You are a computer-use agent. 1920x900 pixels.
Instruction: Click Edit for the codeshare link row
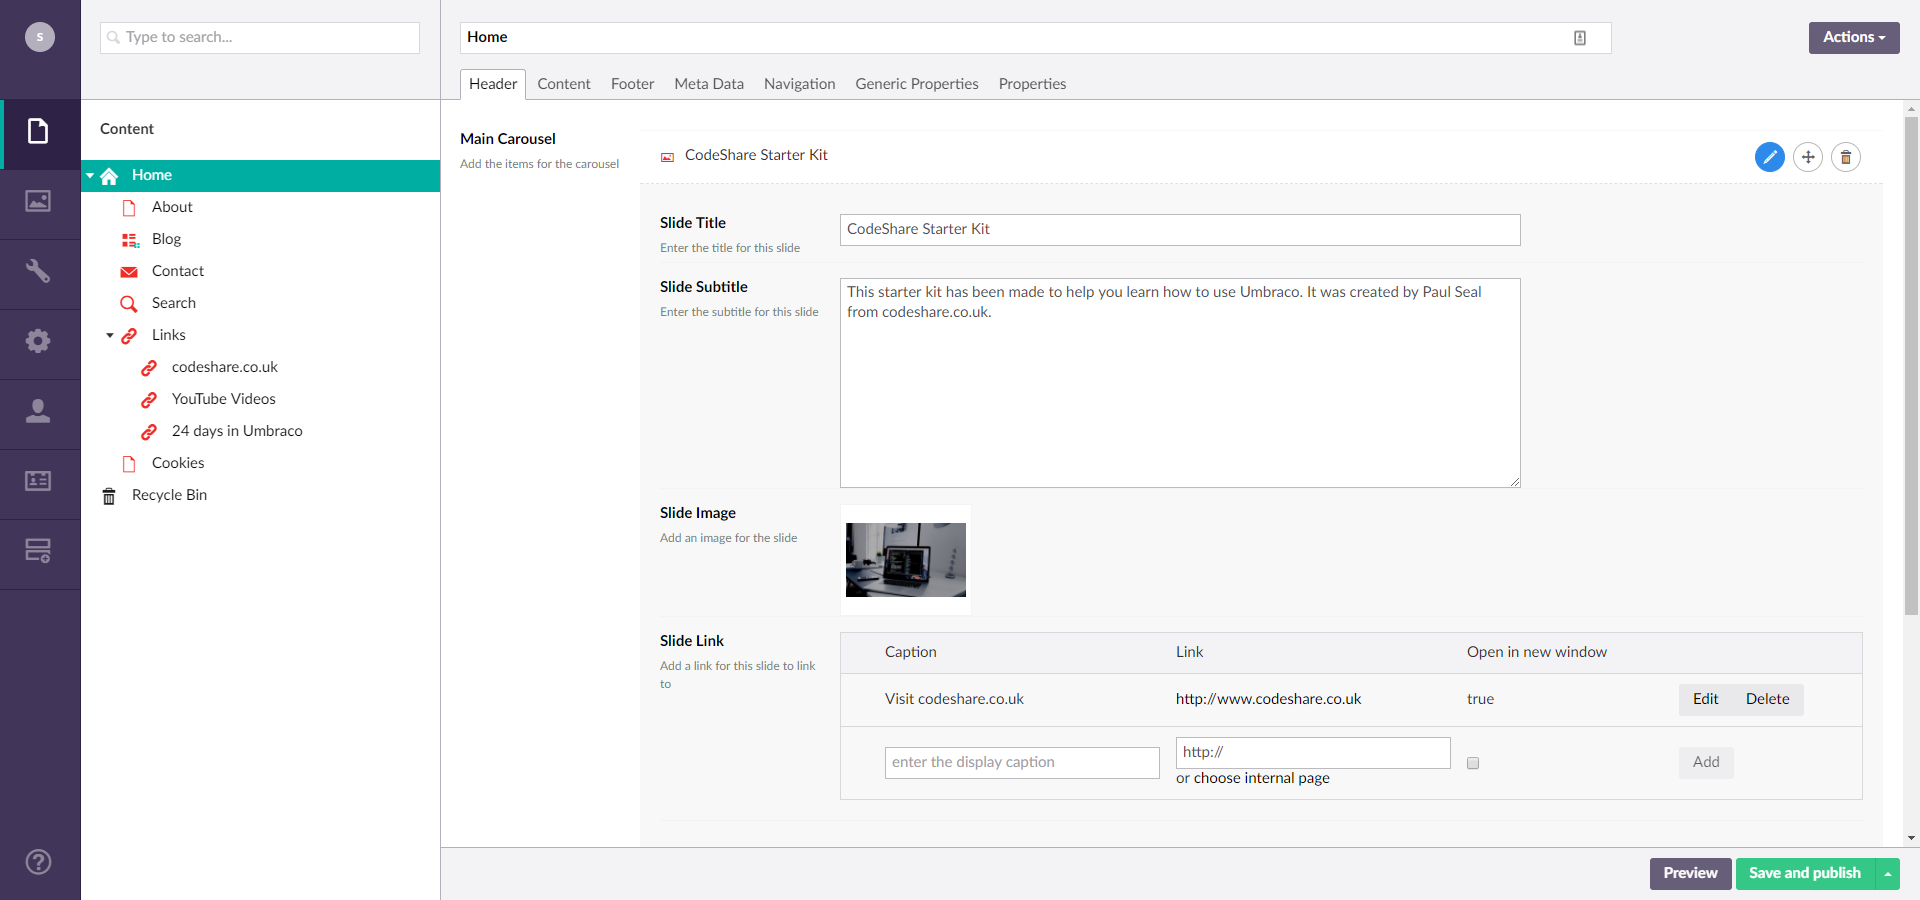(1706, 700)
